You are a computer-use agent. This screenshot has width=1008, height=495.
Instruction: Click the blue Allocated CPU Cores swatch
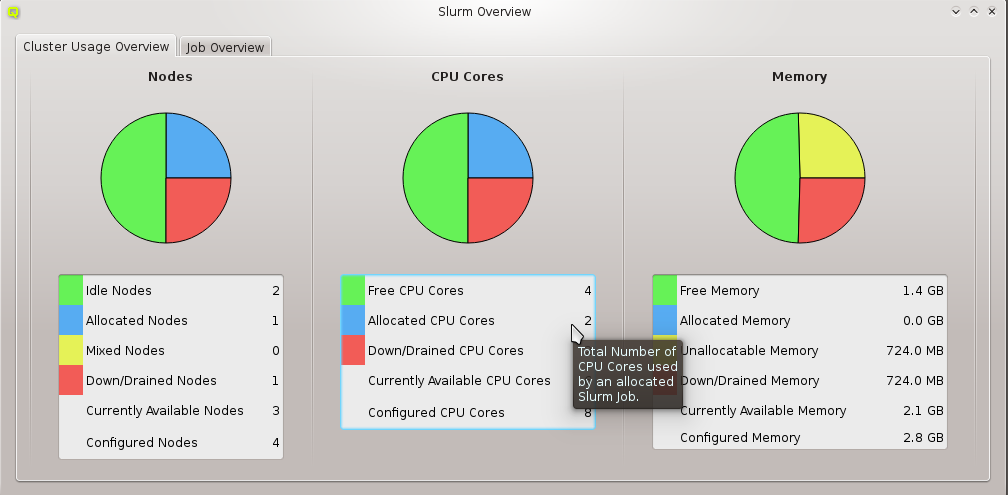tap(353, 320)
